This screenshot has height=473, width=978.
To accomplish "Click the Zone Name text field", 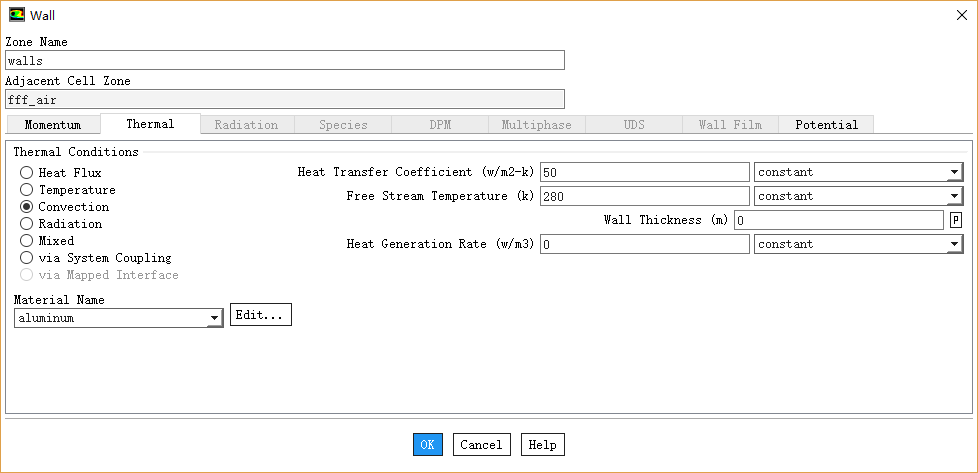I will [x=284, y=60].
